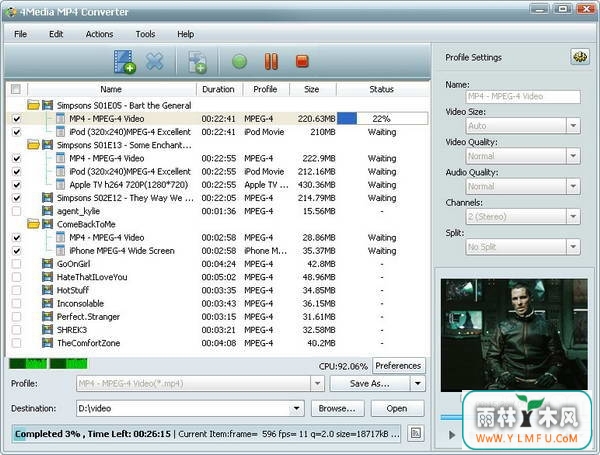
Task: Sort the list by the Name column header
Action: 111,89
